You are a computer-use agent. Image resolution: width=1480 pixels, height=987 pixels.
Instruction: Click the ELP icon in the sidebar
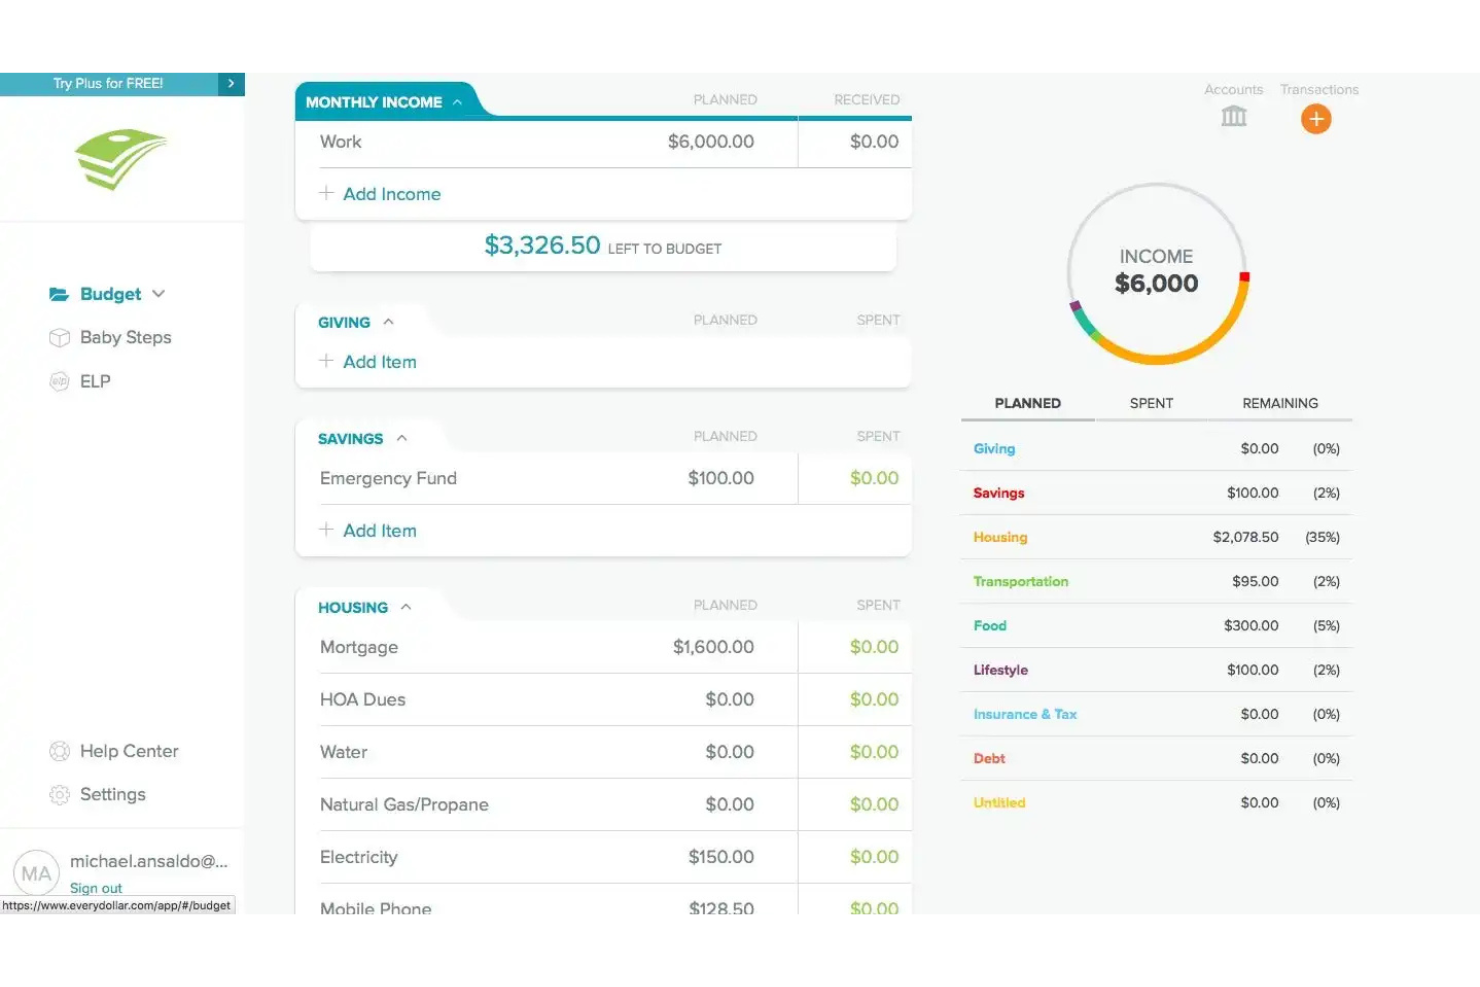pos(58,381)
